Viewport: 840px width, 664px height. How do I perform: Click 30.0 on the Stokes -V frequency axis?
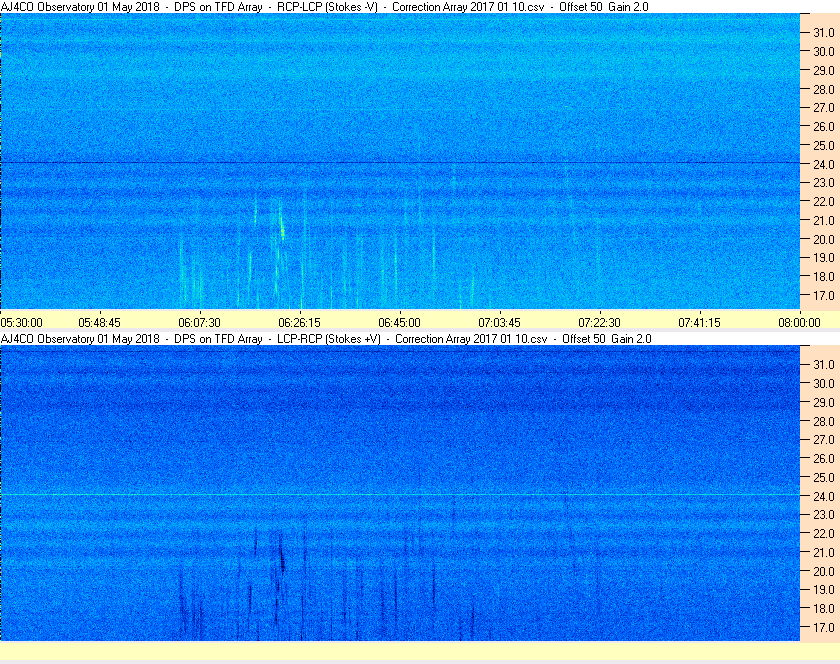click(824, 51)
